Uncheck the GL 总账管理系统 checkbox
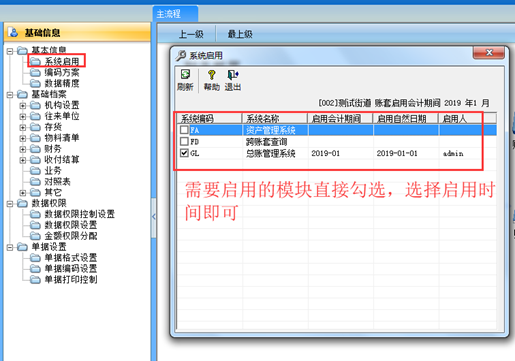515x361 pixels. (x=184, y=153)
